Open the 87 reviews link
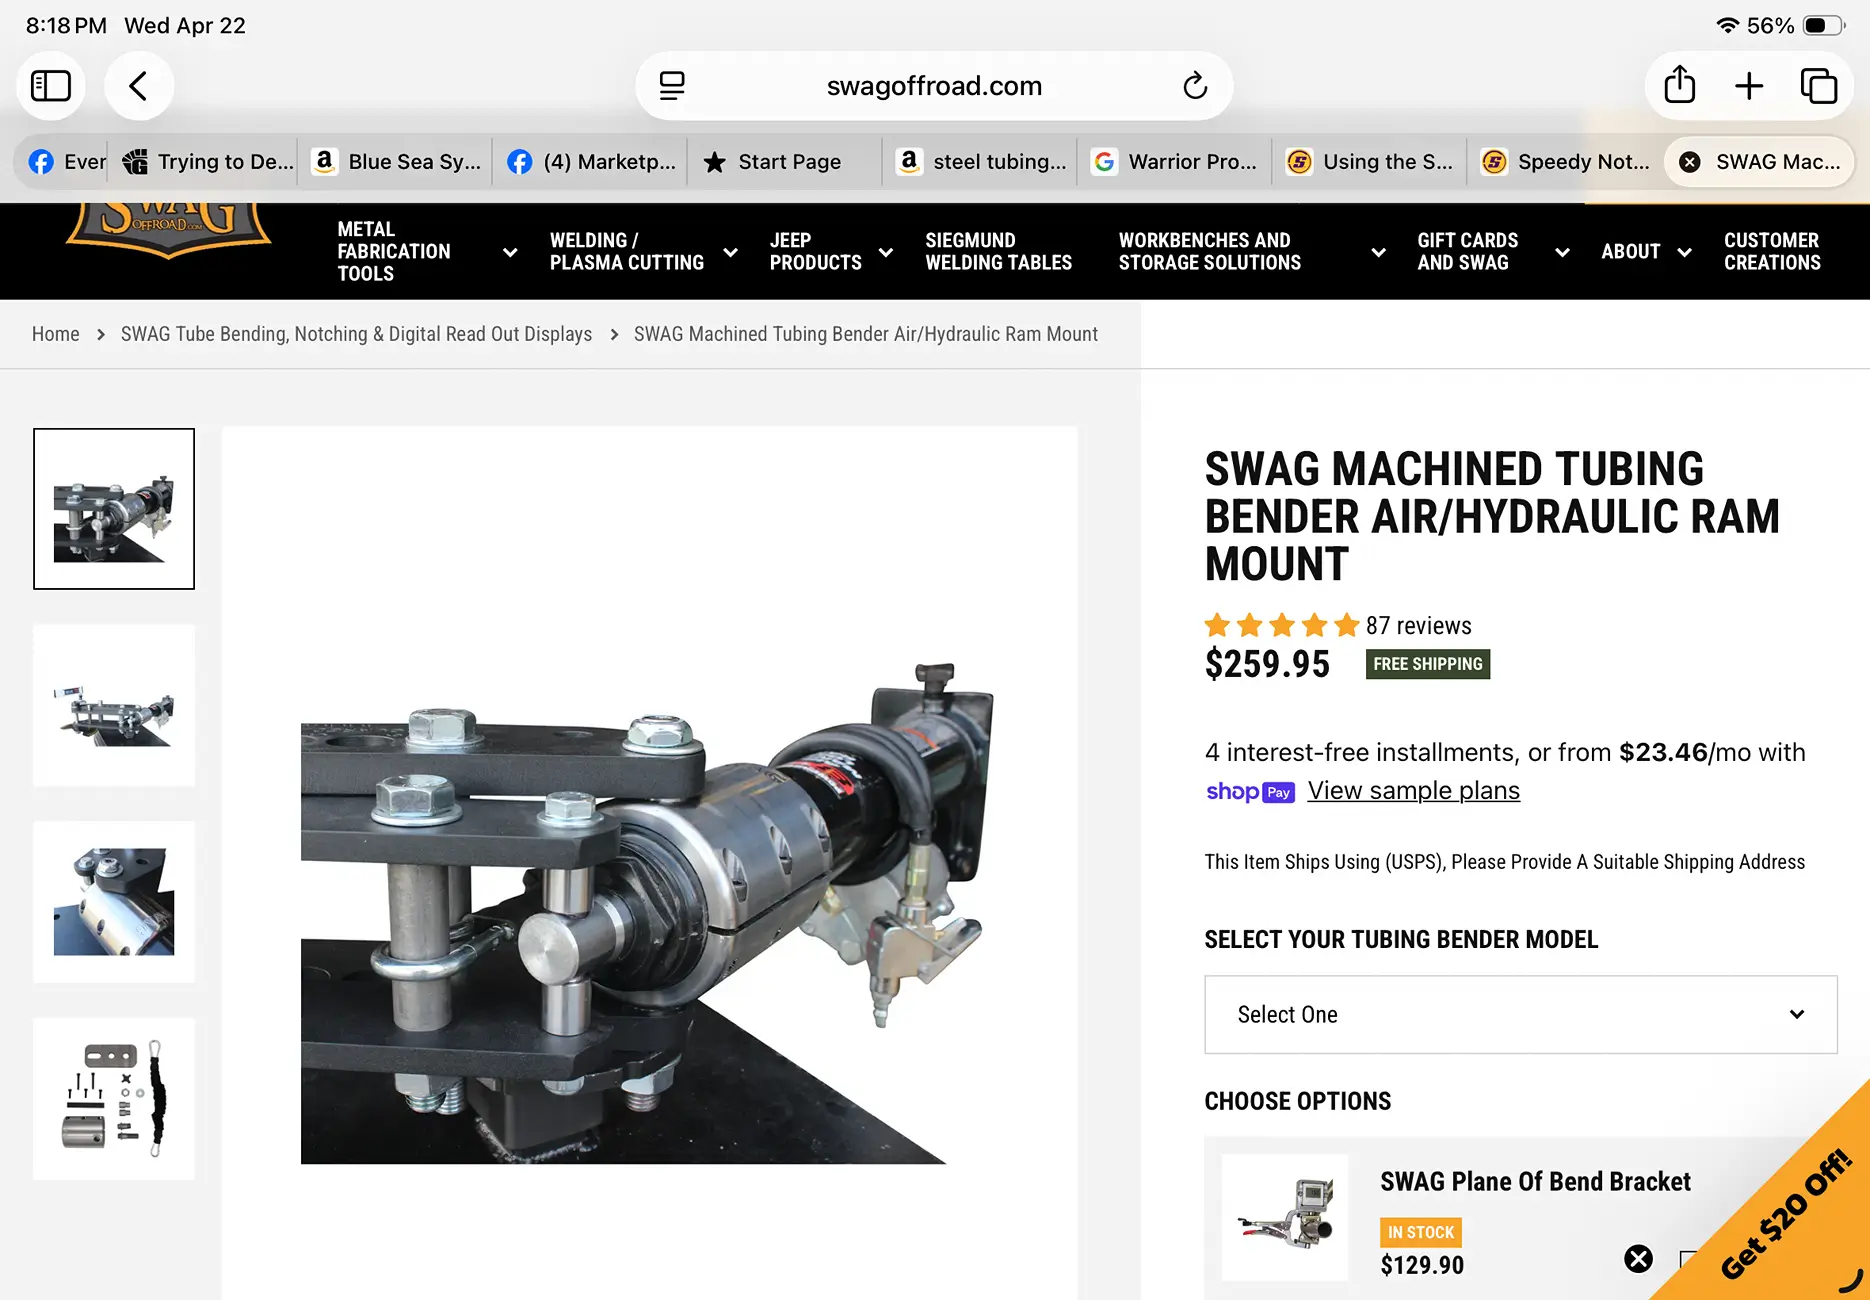 1418,626
